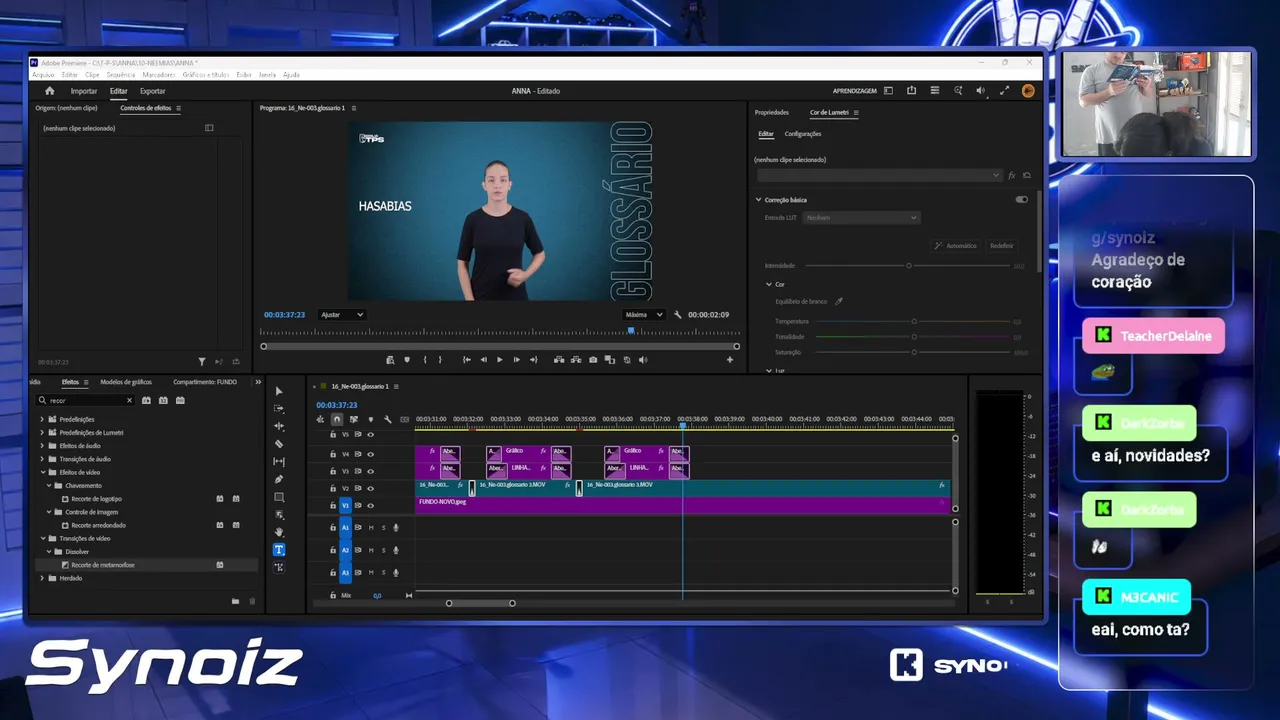Adjust the Saturação slider handle

[914, 352]
